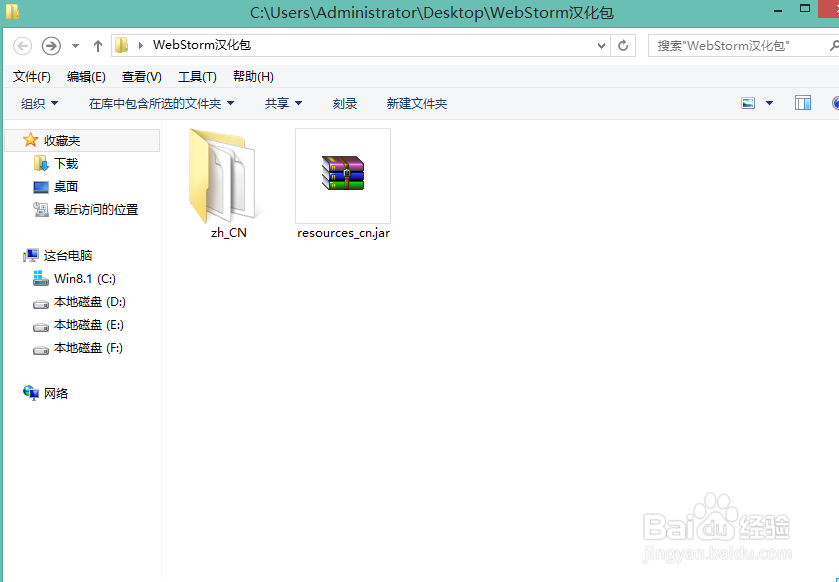839x582 pixels.
Task: Maximize the explorer window
Action: click(805, 8)
